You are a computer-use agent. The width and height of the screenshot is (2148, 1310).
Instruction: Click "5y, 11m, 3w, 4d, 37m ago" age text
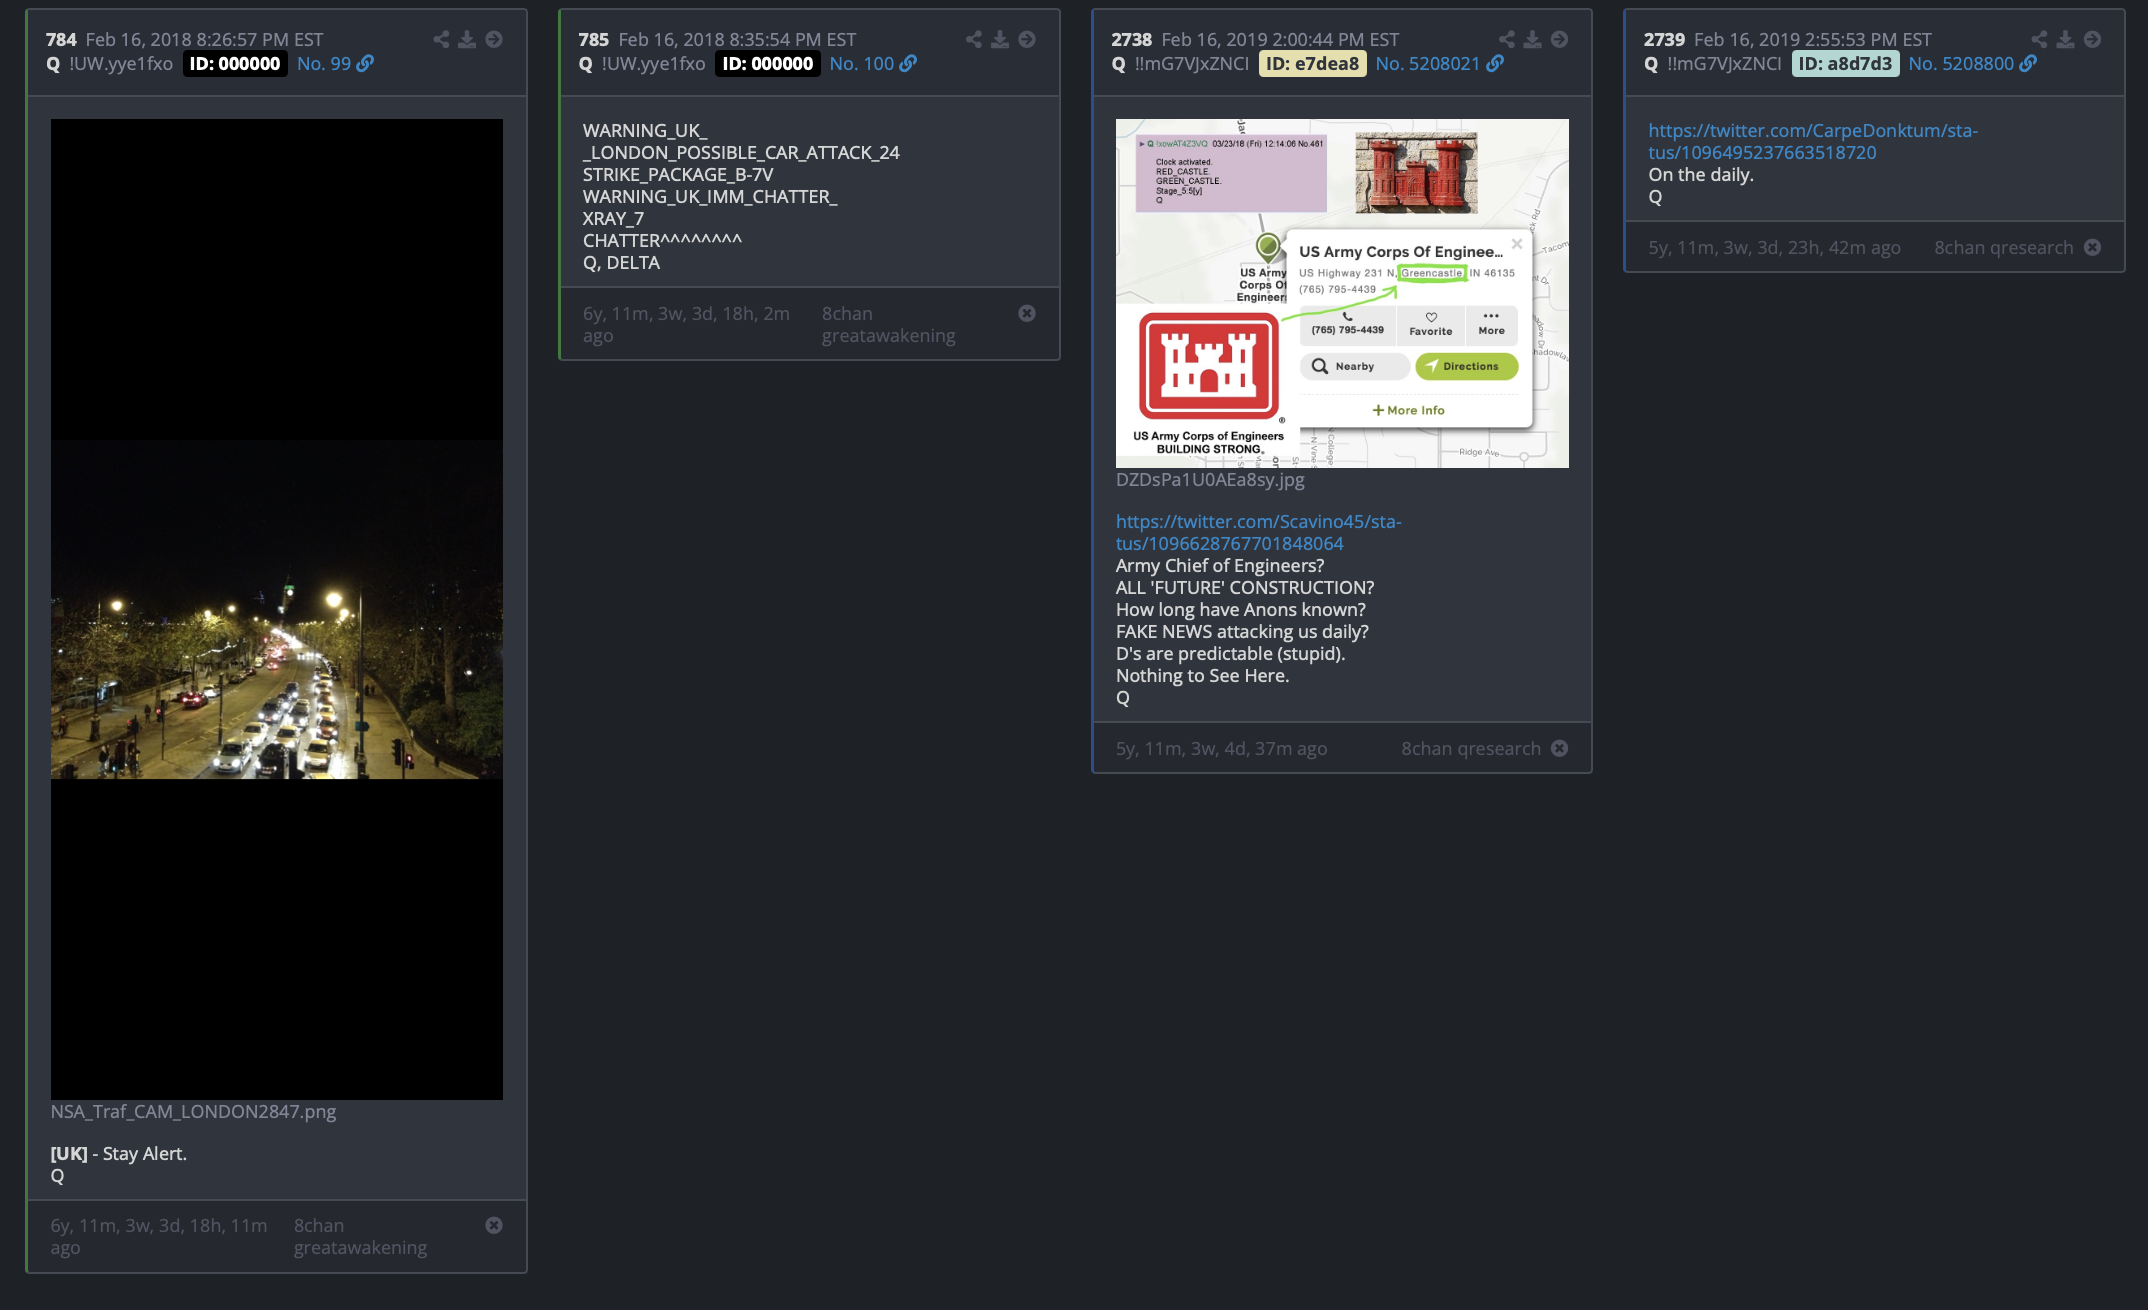tap(1222, 748)
